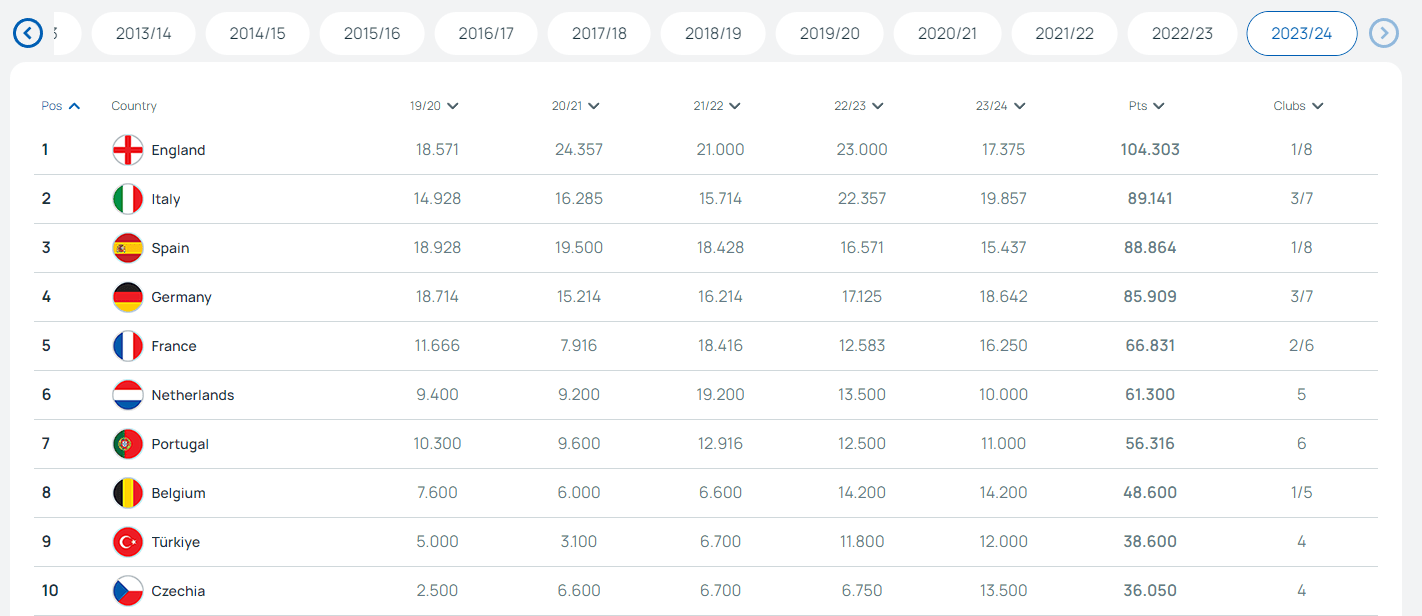Image resolution: width=1422 pixels, height=616 pixels.
Task: Open the 2013/14 season tab
Action: point(144,34)
